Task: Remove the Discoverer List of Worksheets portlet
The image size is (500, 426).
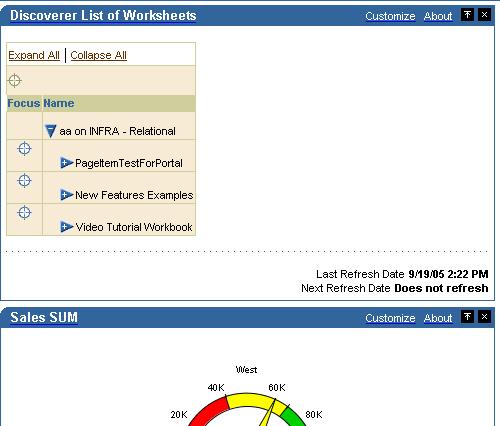Action: pyautogui.click(x=484, y=15)
